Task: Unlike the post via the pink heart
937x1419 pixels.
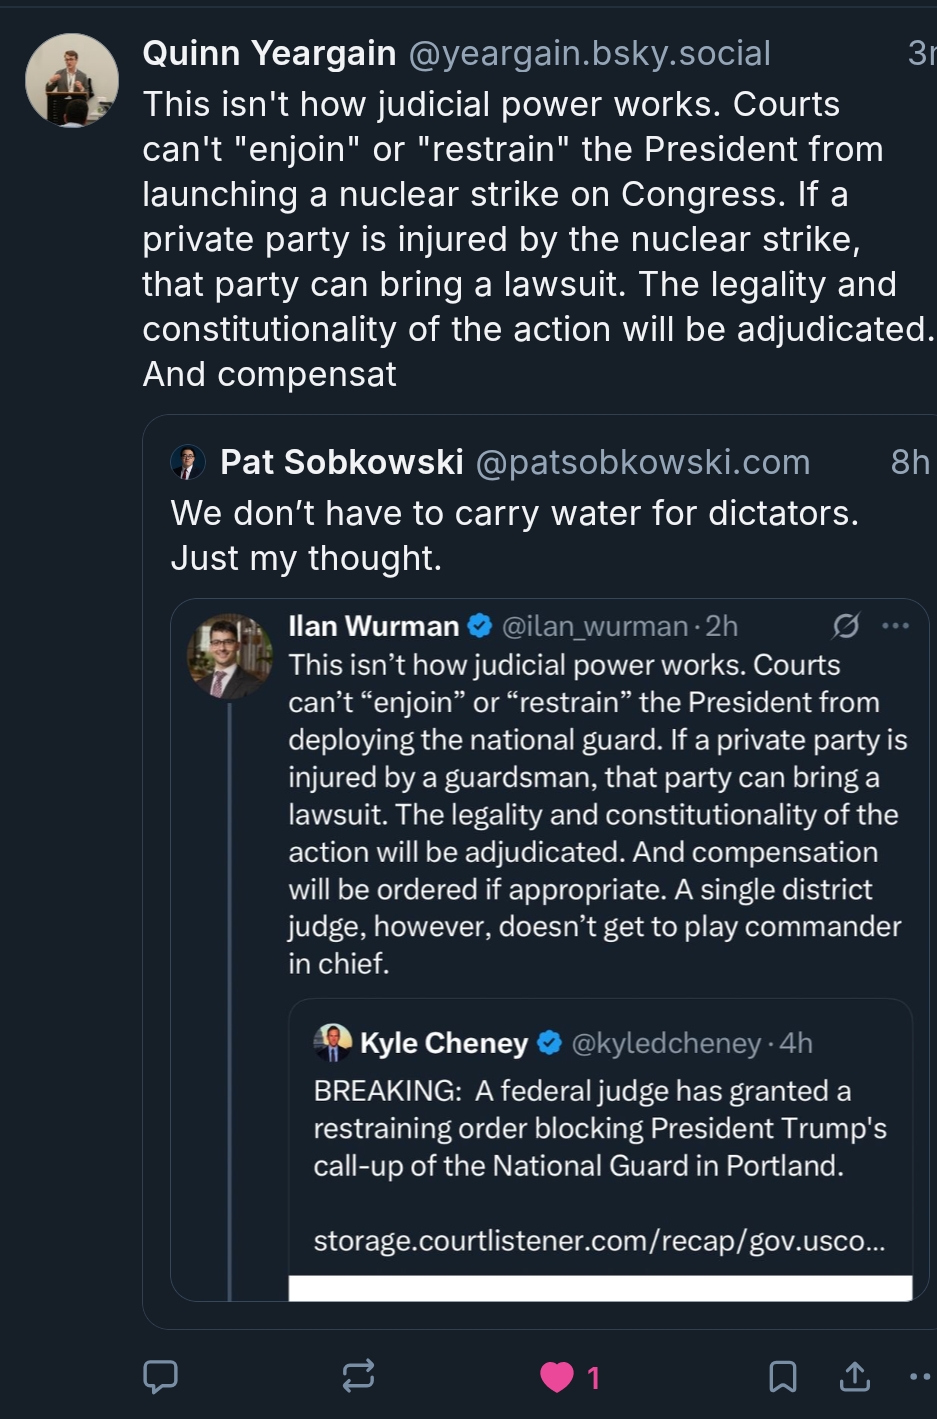Action: point(557,1377)
